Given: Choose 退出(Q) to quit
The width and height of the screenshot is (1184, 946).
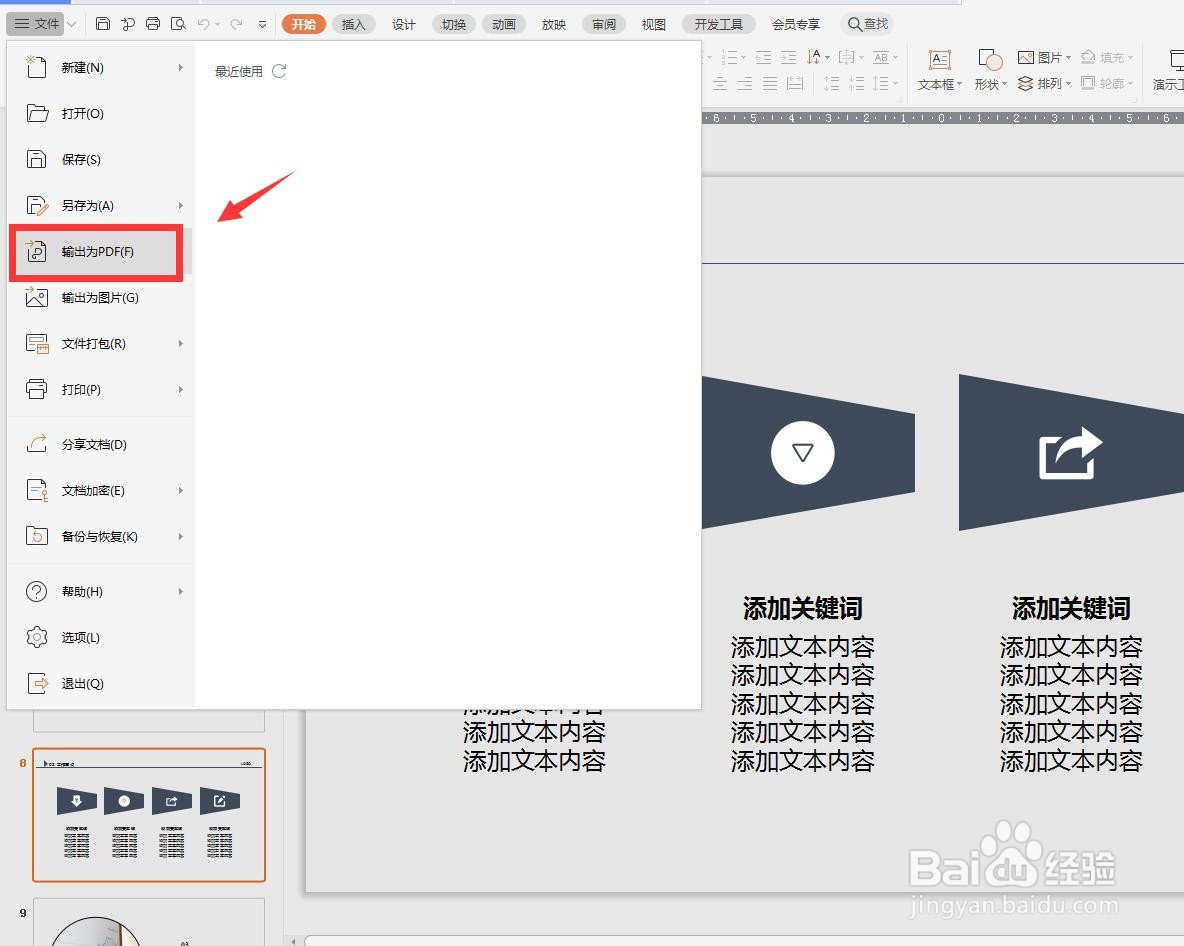Looking at the screenshot, I should pyautogui.click(x=100, y=683).
